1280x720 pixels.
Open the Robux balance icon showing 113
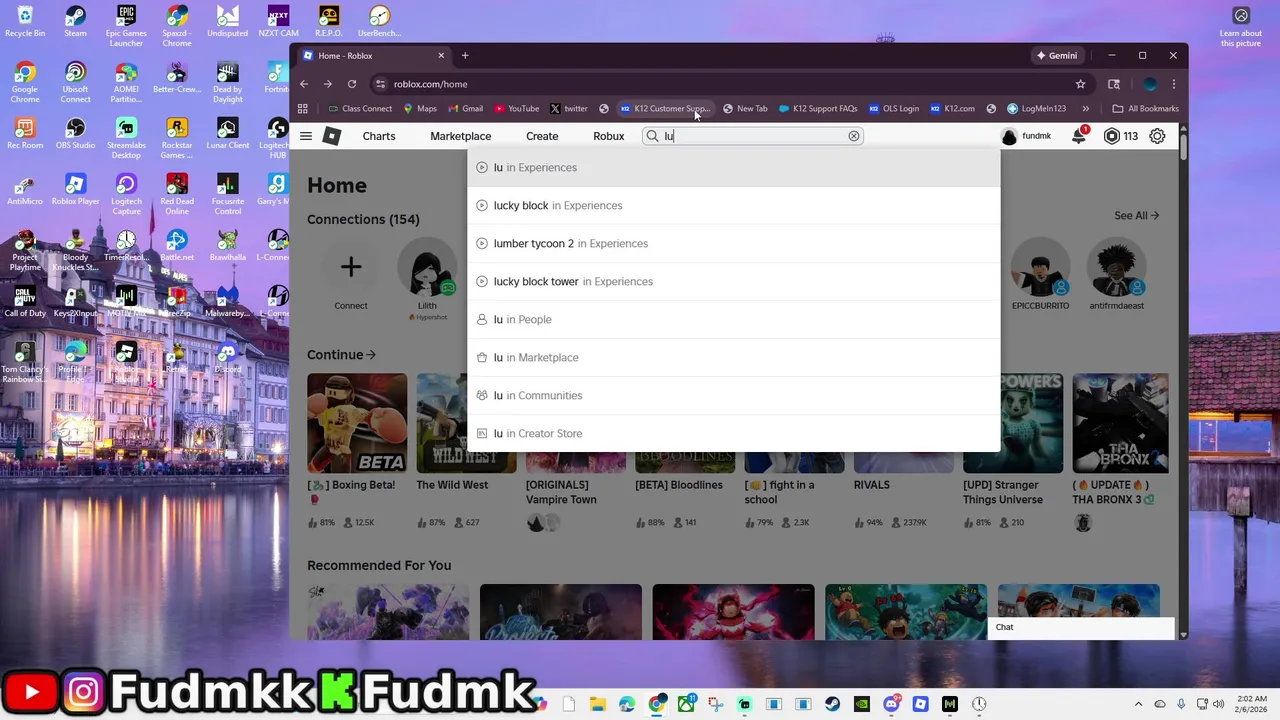pyautogui.click(x=1111, y=136)
